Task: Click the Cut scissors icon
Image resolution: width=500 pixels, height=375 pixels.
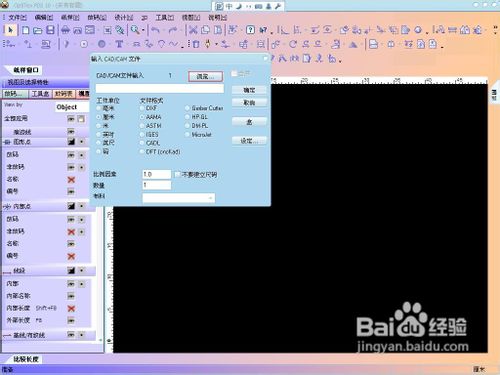Action: 193,30
